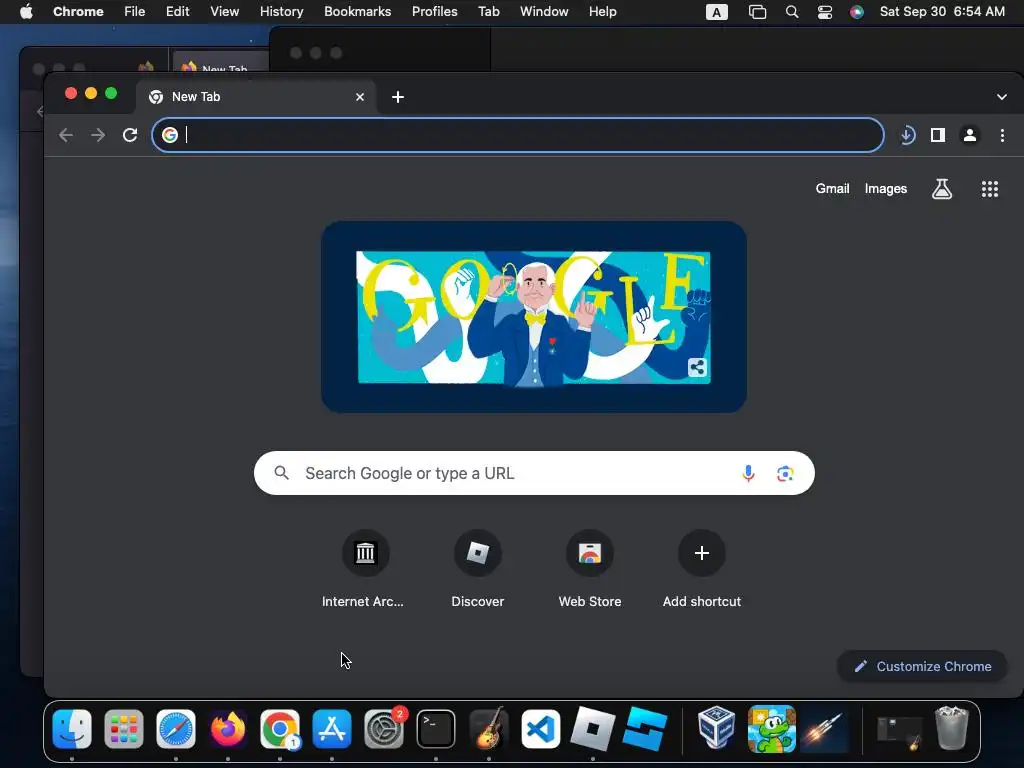1024x768 pixels.
Task: Open App Store in the Dock
Action: [332, 729]
